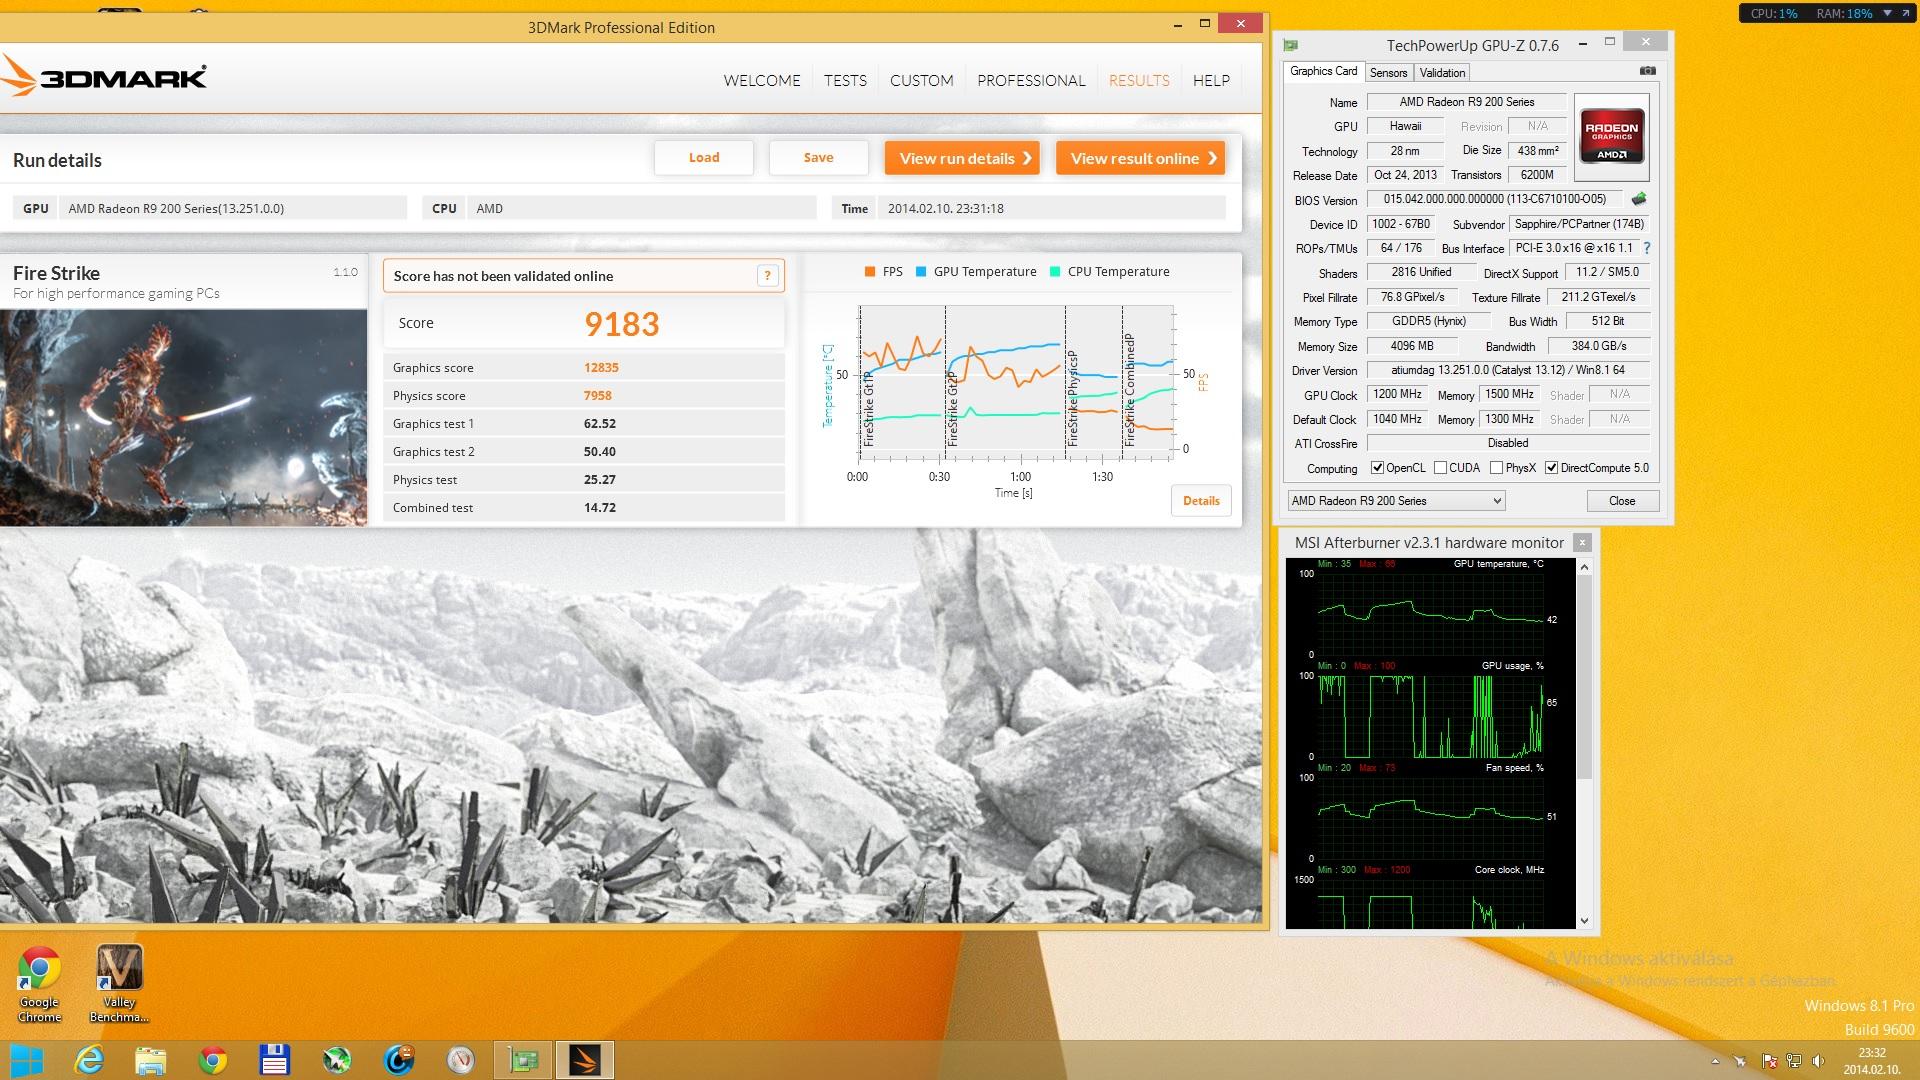
Task: Click the 3DMark logo in the header
Action: click(104, 77)
